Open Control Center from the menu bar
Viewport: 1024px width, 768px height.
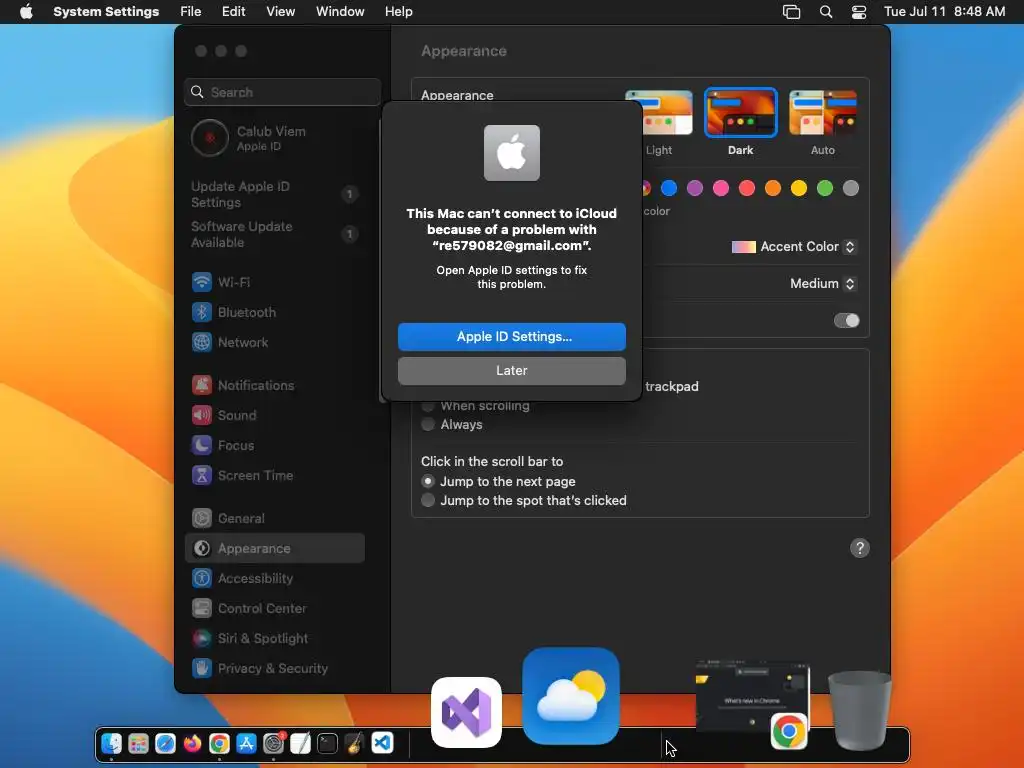tap(859, 12)
